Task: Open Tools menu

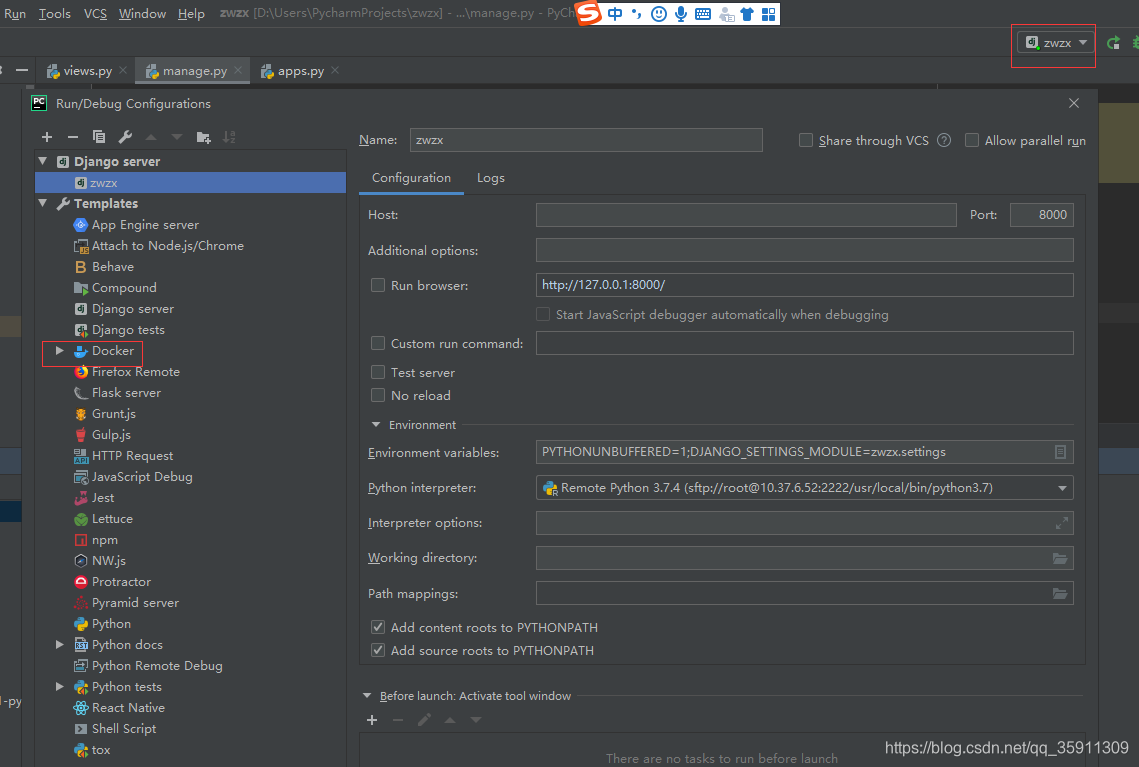Action: pyautogui.click(x=54, y=14)
